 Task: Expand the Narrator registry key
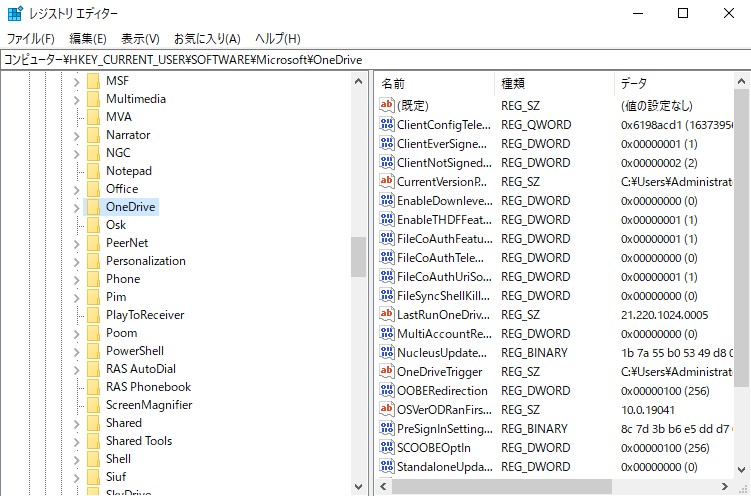coord(77,136)
